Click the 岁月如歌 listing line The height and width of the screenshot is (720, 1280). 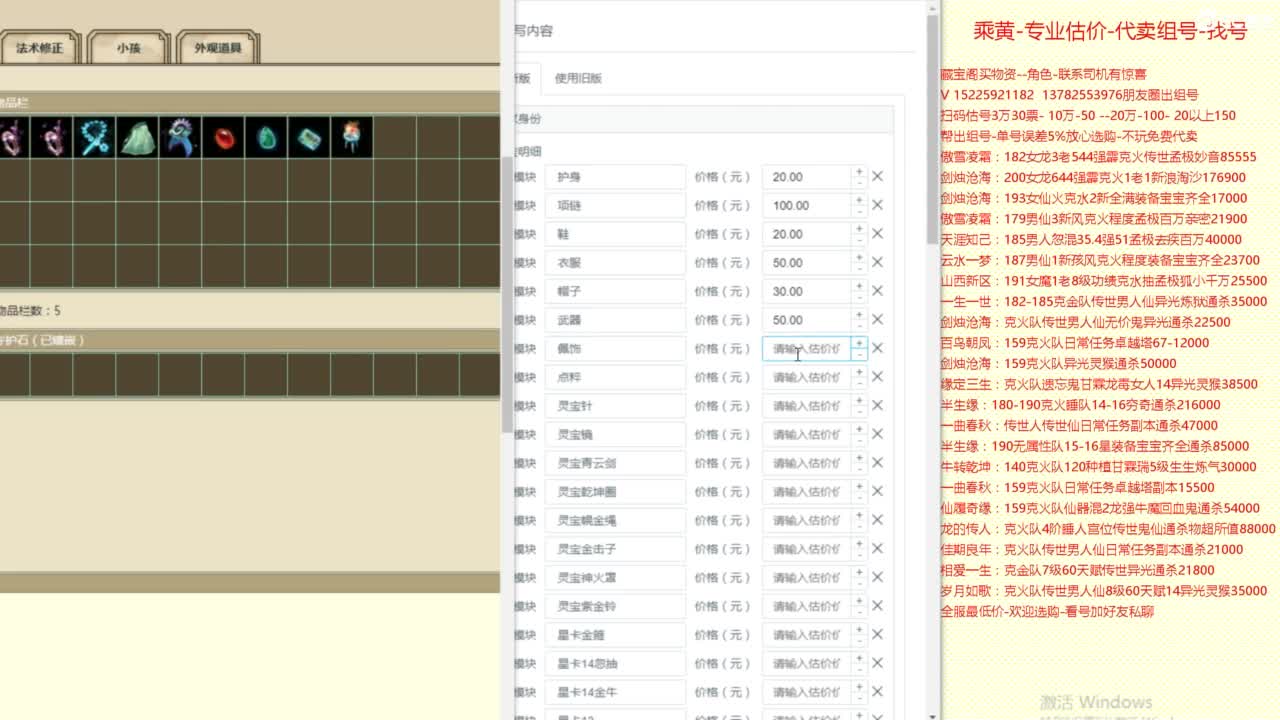[x=1104, y=590]
